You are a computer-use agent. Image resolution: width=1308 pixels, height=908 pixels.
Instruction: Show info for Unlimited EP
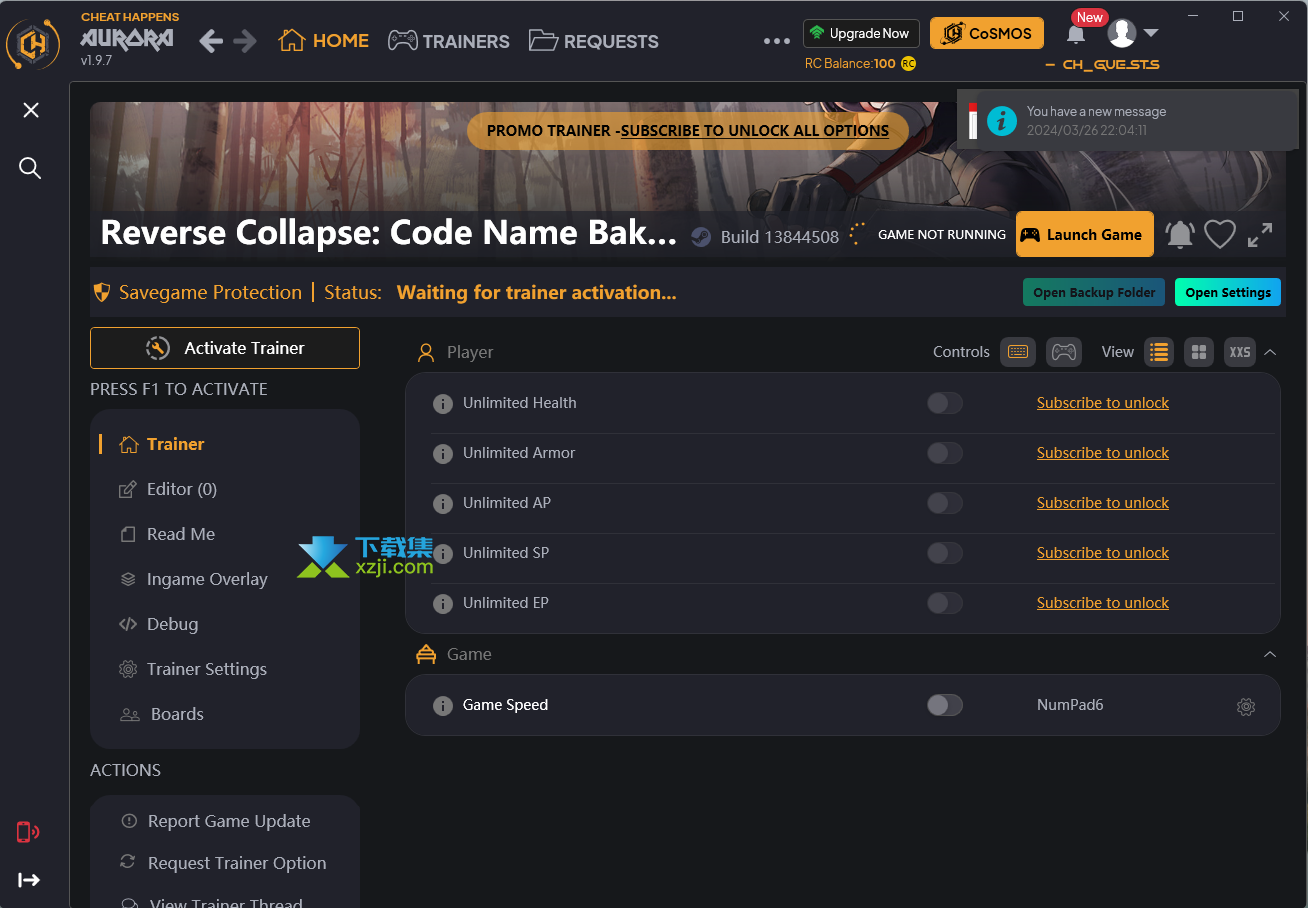tap(443, 604)
